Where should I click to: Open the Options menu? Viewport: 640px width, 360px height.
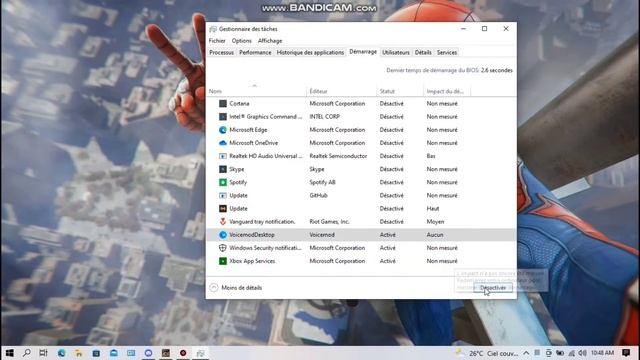[x=242, y=41]
